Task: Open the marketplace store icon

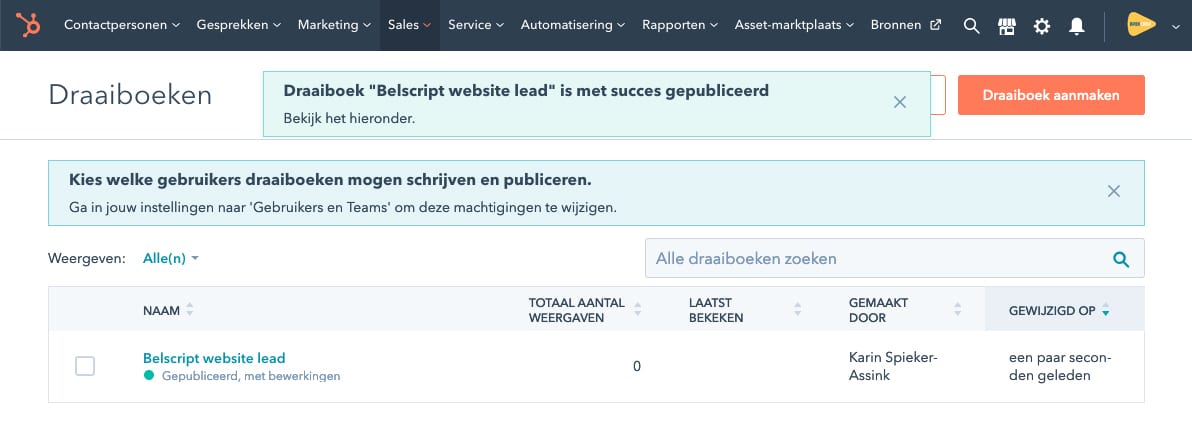Action: pos(1007,26)
